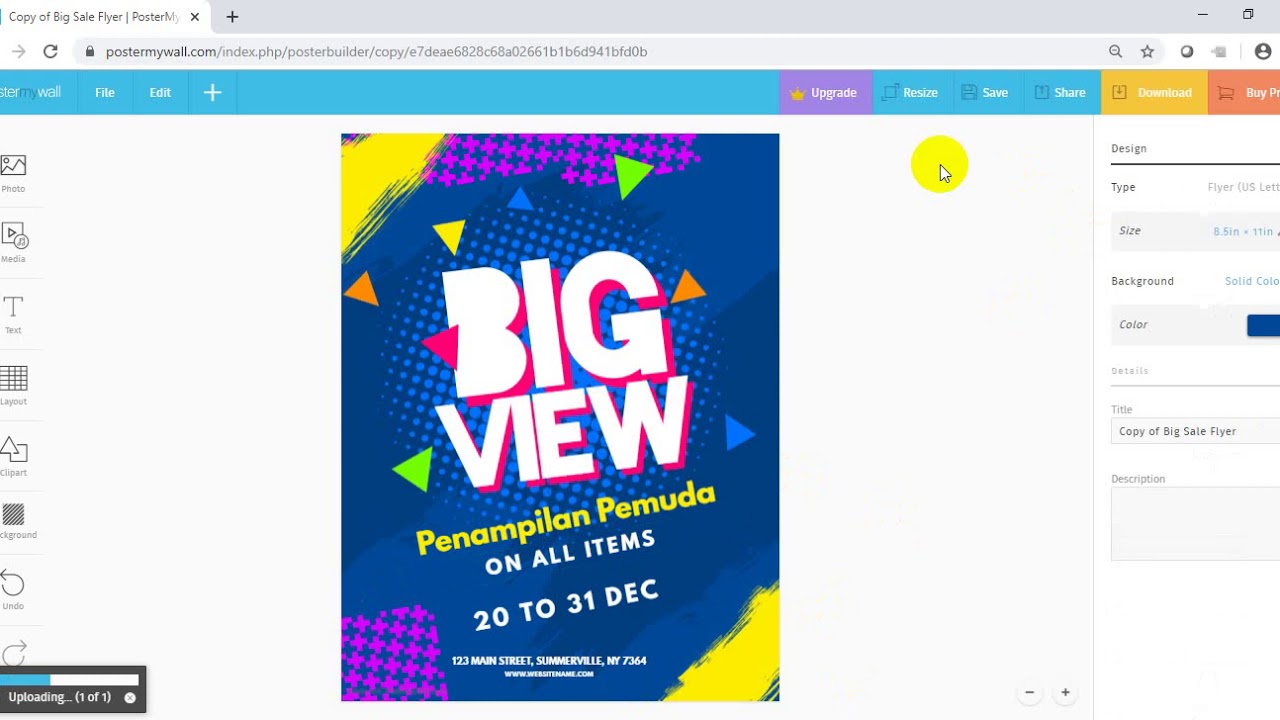Select the Text tool
The width and height of the screenshot is (1280, 720).
(13, 314)
